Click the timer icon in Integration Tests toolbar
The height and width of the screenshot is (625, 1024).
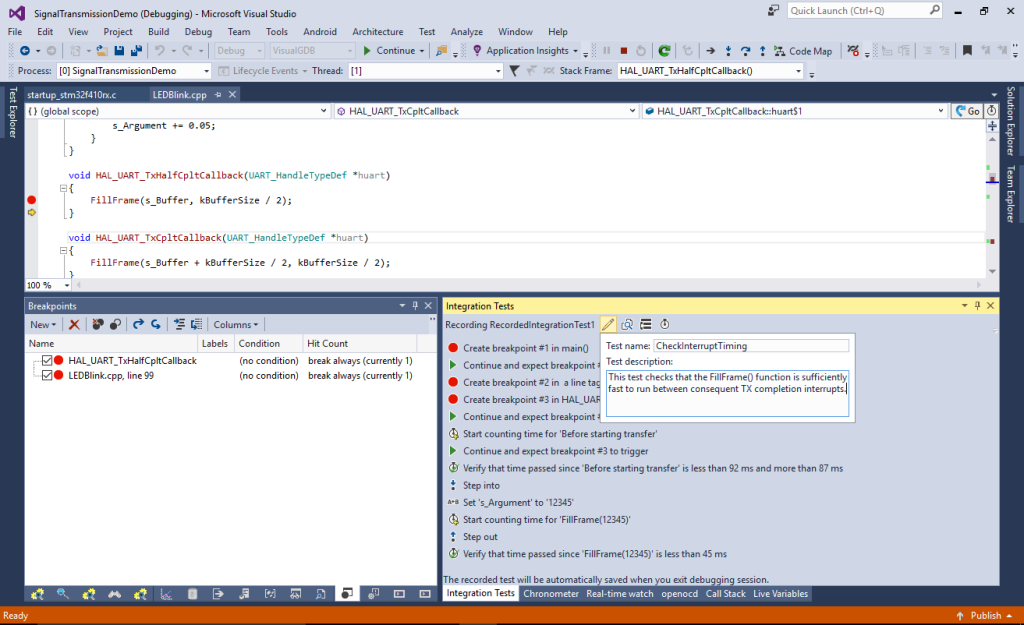point(664,324)
